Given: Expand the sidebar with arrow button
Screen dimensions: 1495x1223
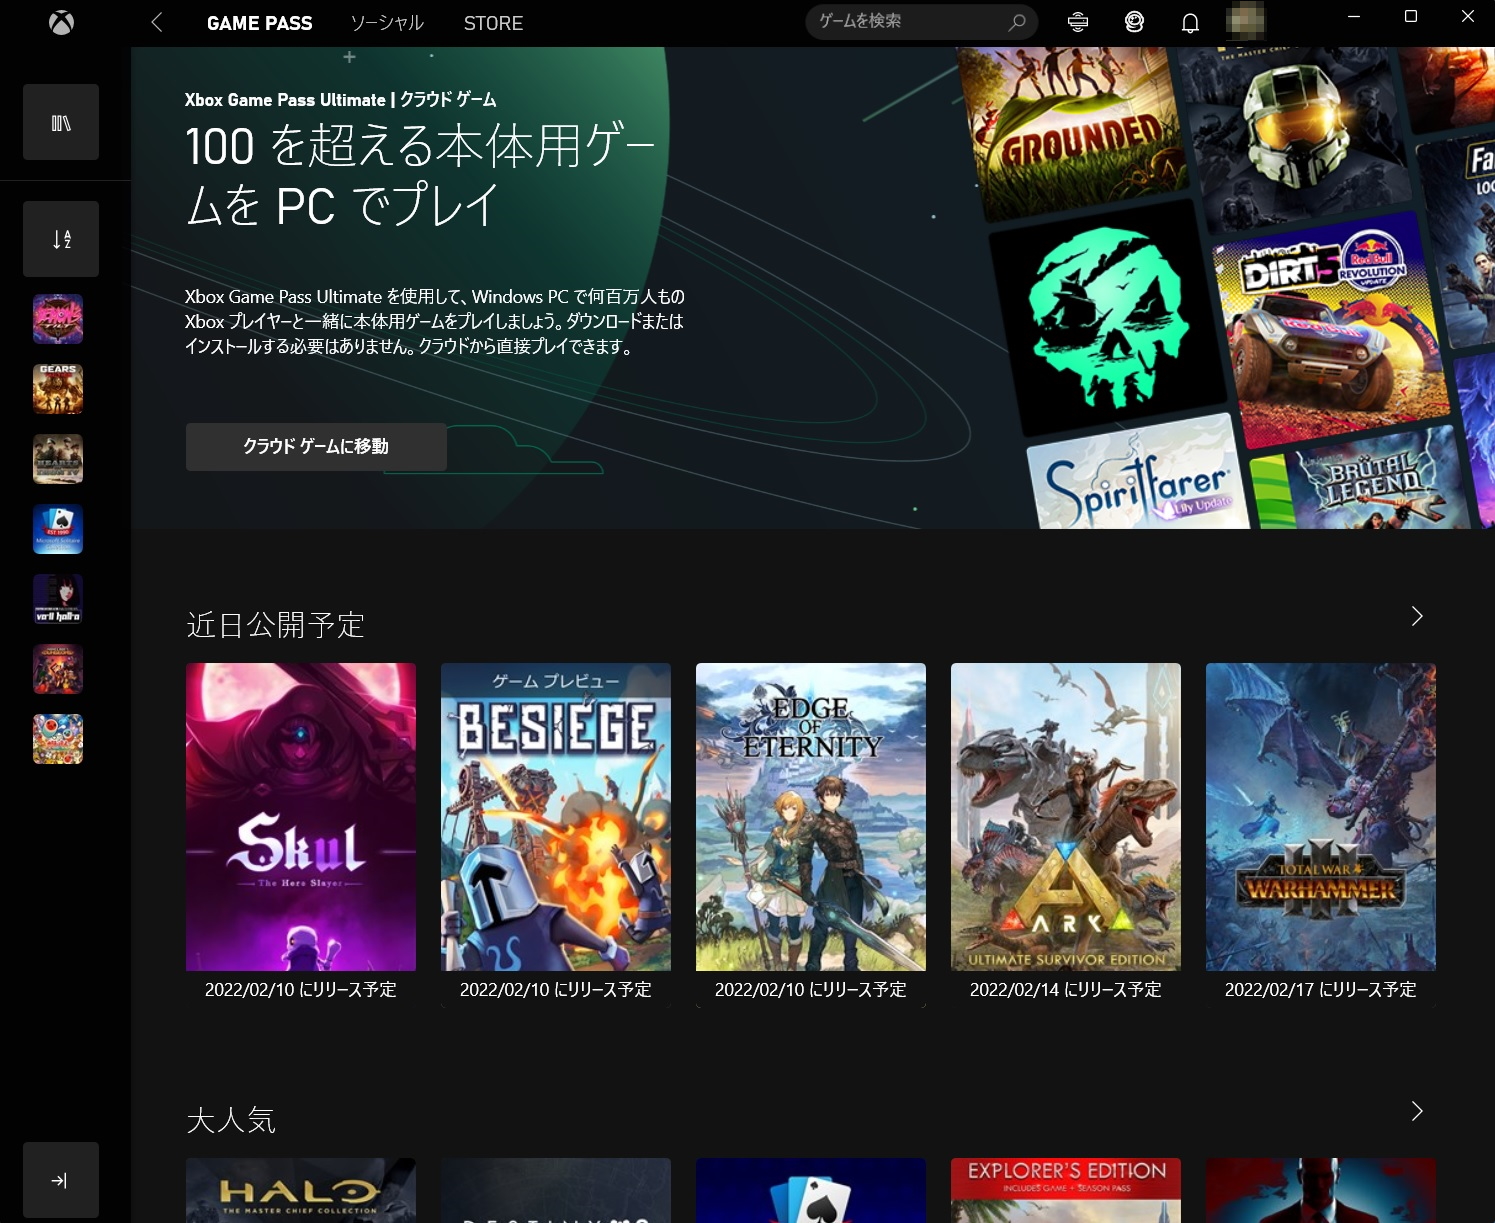Looking at the screenshot, I should coord(61,1180).
